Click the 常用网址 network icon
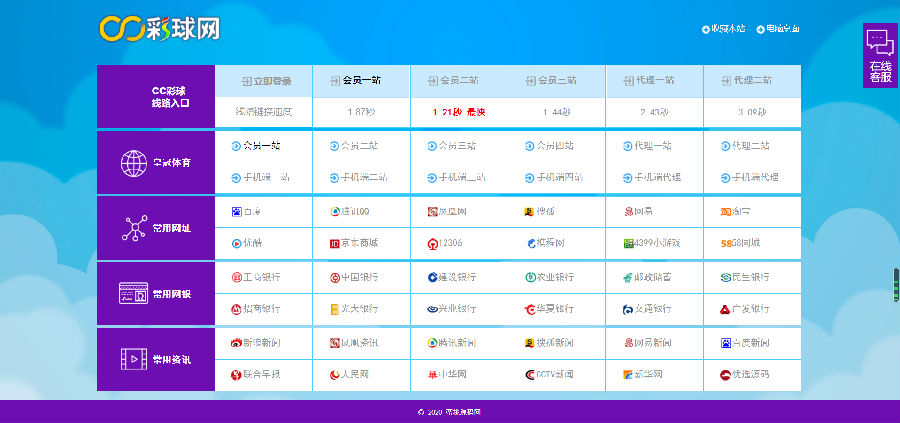900x423 pixels. point(133,228)
